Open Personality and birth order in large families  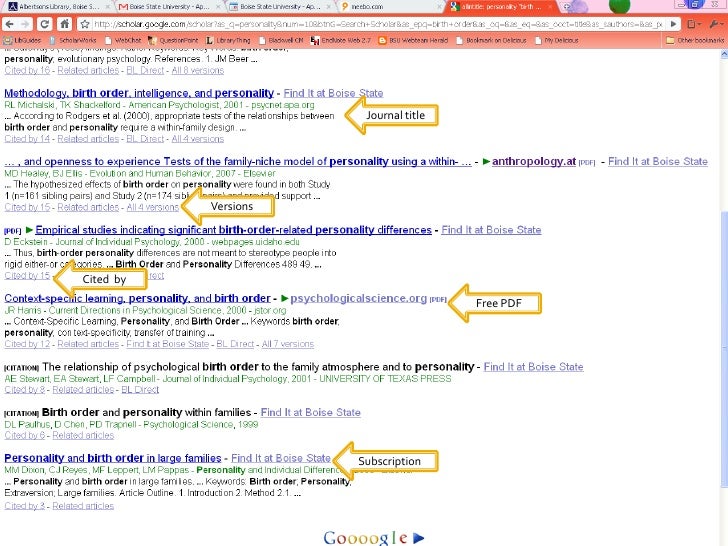pos(113,458)
